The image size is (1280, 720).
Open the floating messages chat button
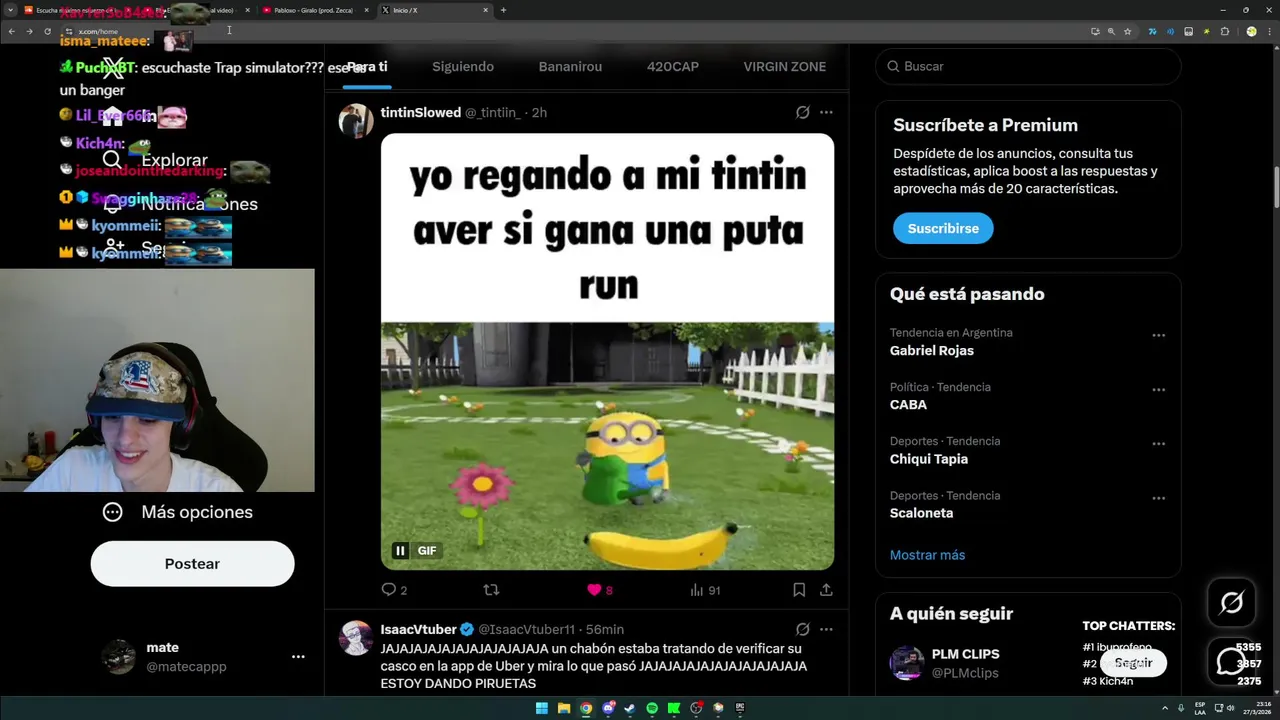1232,661
